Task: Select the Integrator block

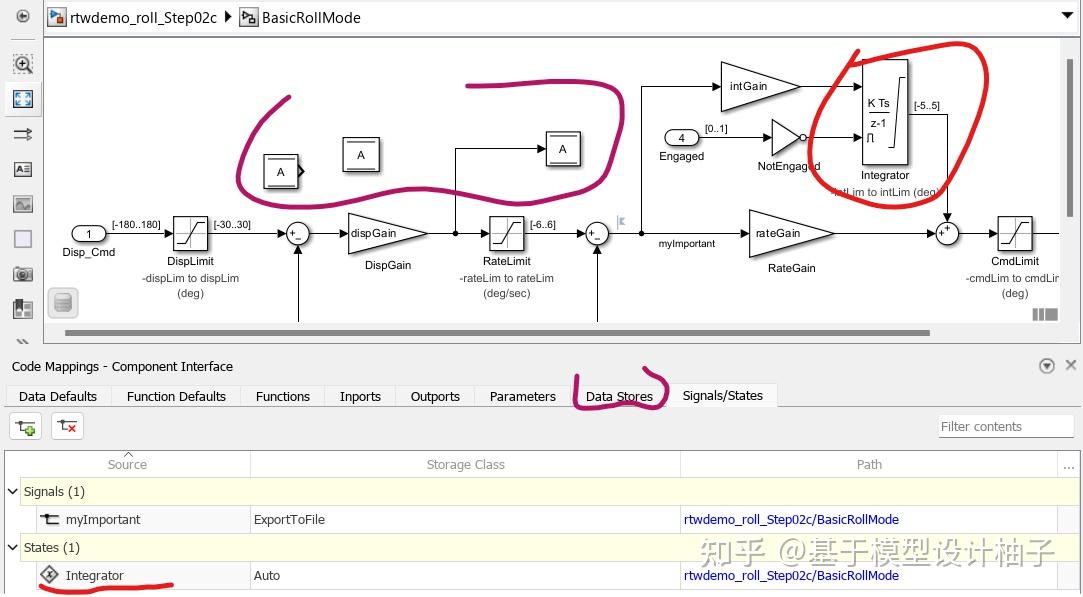Action: click(885, 112)
